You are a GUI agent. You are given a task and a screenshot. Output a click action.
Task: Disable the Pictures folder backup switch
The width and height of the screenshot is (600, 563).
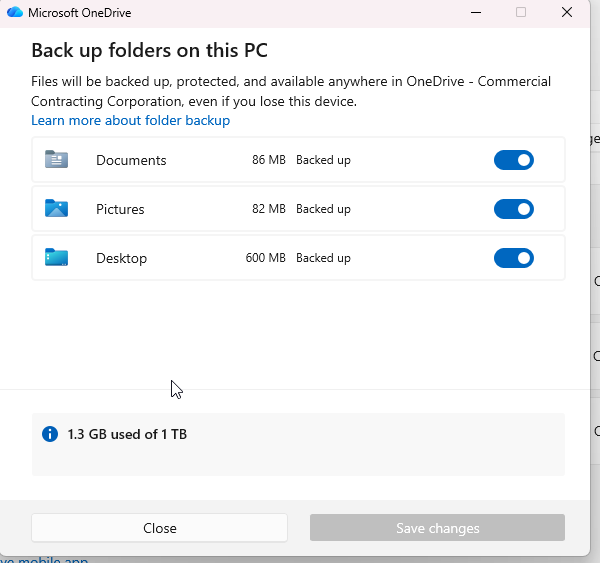coord(514,209)
